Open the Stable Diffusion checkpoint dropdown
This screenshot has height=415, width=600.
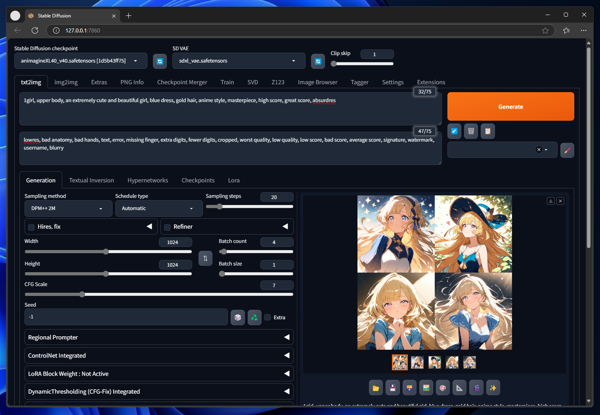81,61
